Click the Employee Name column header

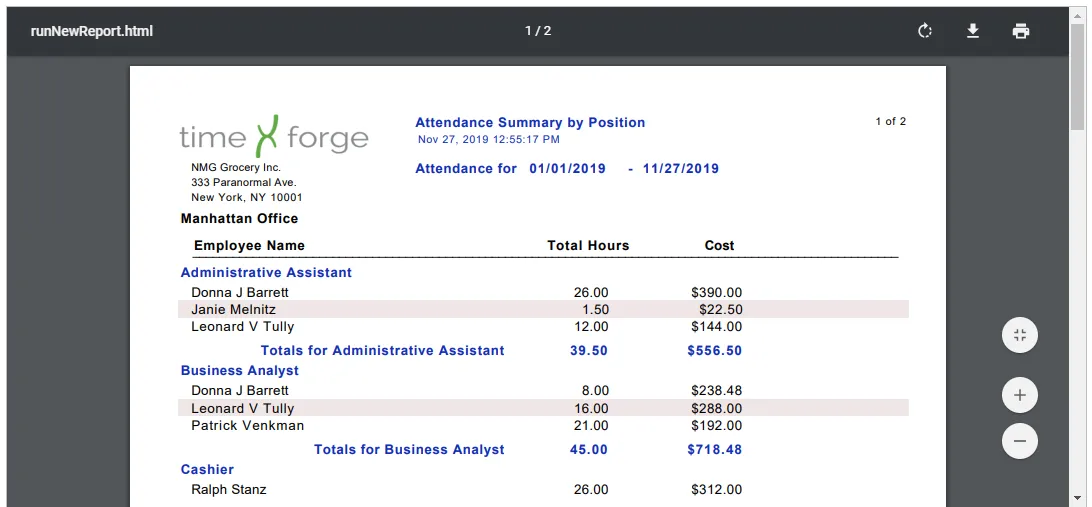[249, 245]
